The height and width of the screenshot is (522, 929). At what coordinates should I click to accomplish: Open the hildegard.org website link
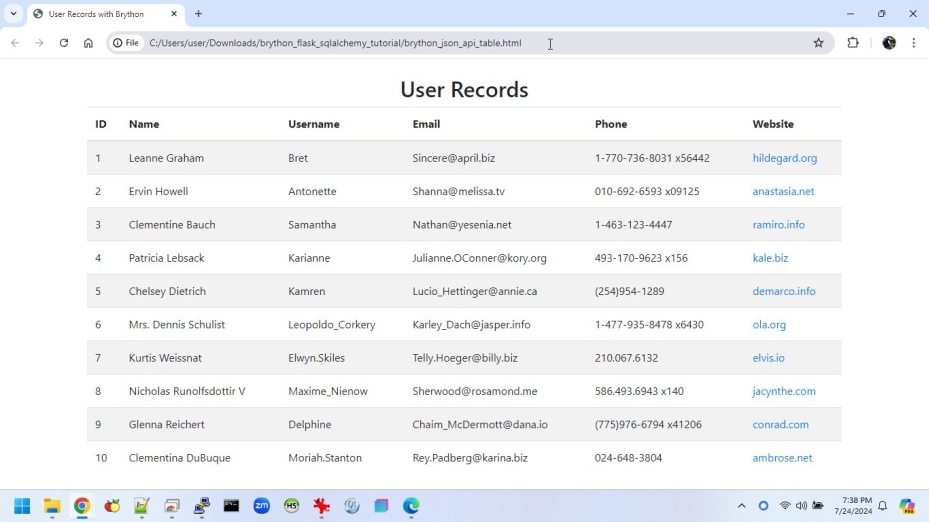(x=784, y=158)
